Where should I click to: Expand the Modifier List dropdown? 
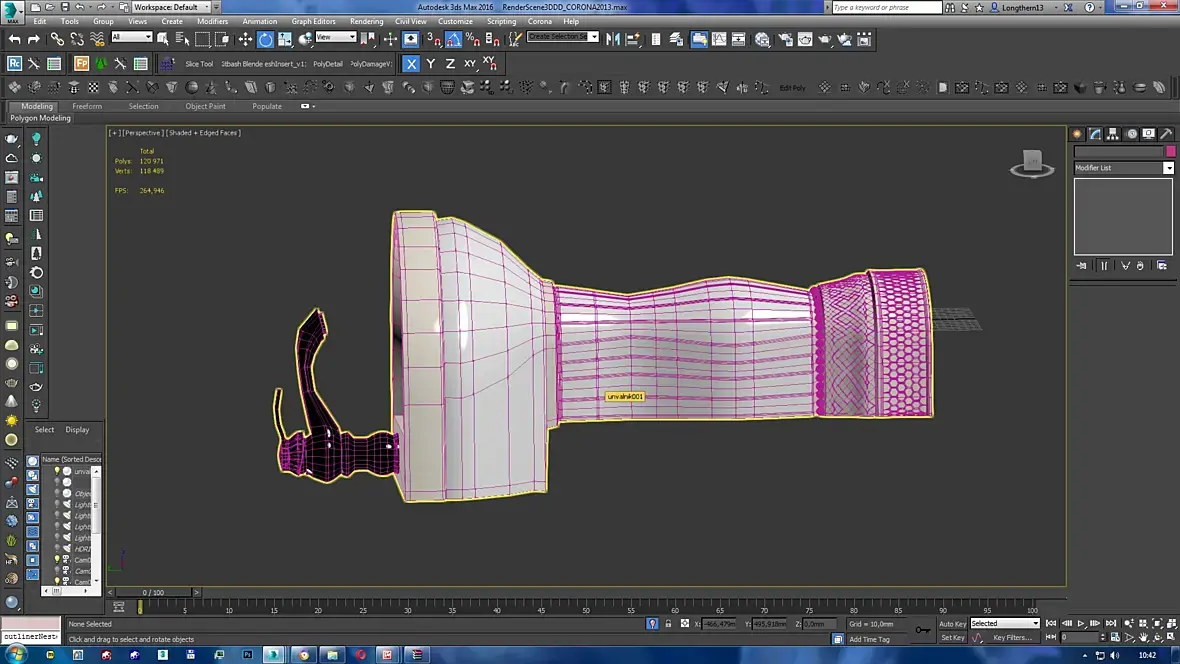[x=1168, y=168]
